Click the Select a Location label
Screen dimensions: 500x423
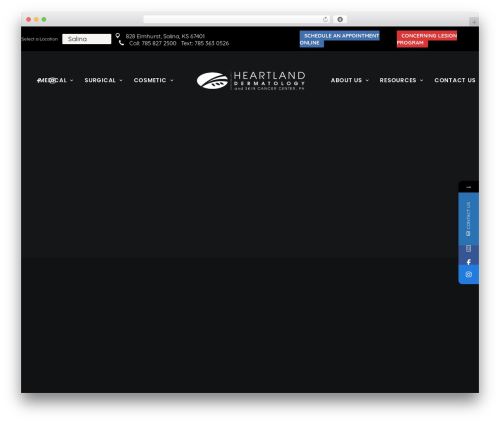point(40,39)
